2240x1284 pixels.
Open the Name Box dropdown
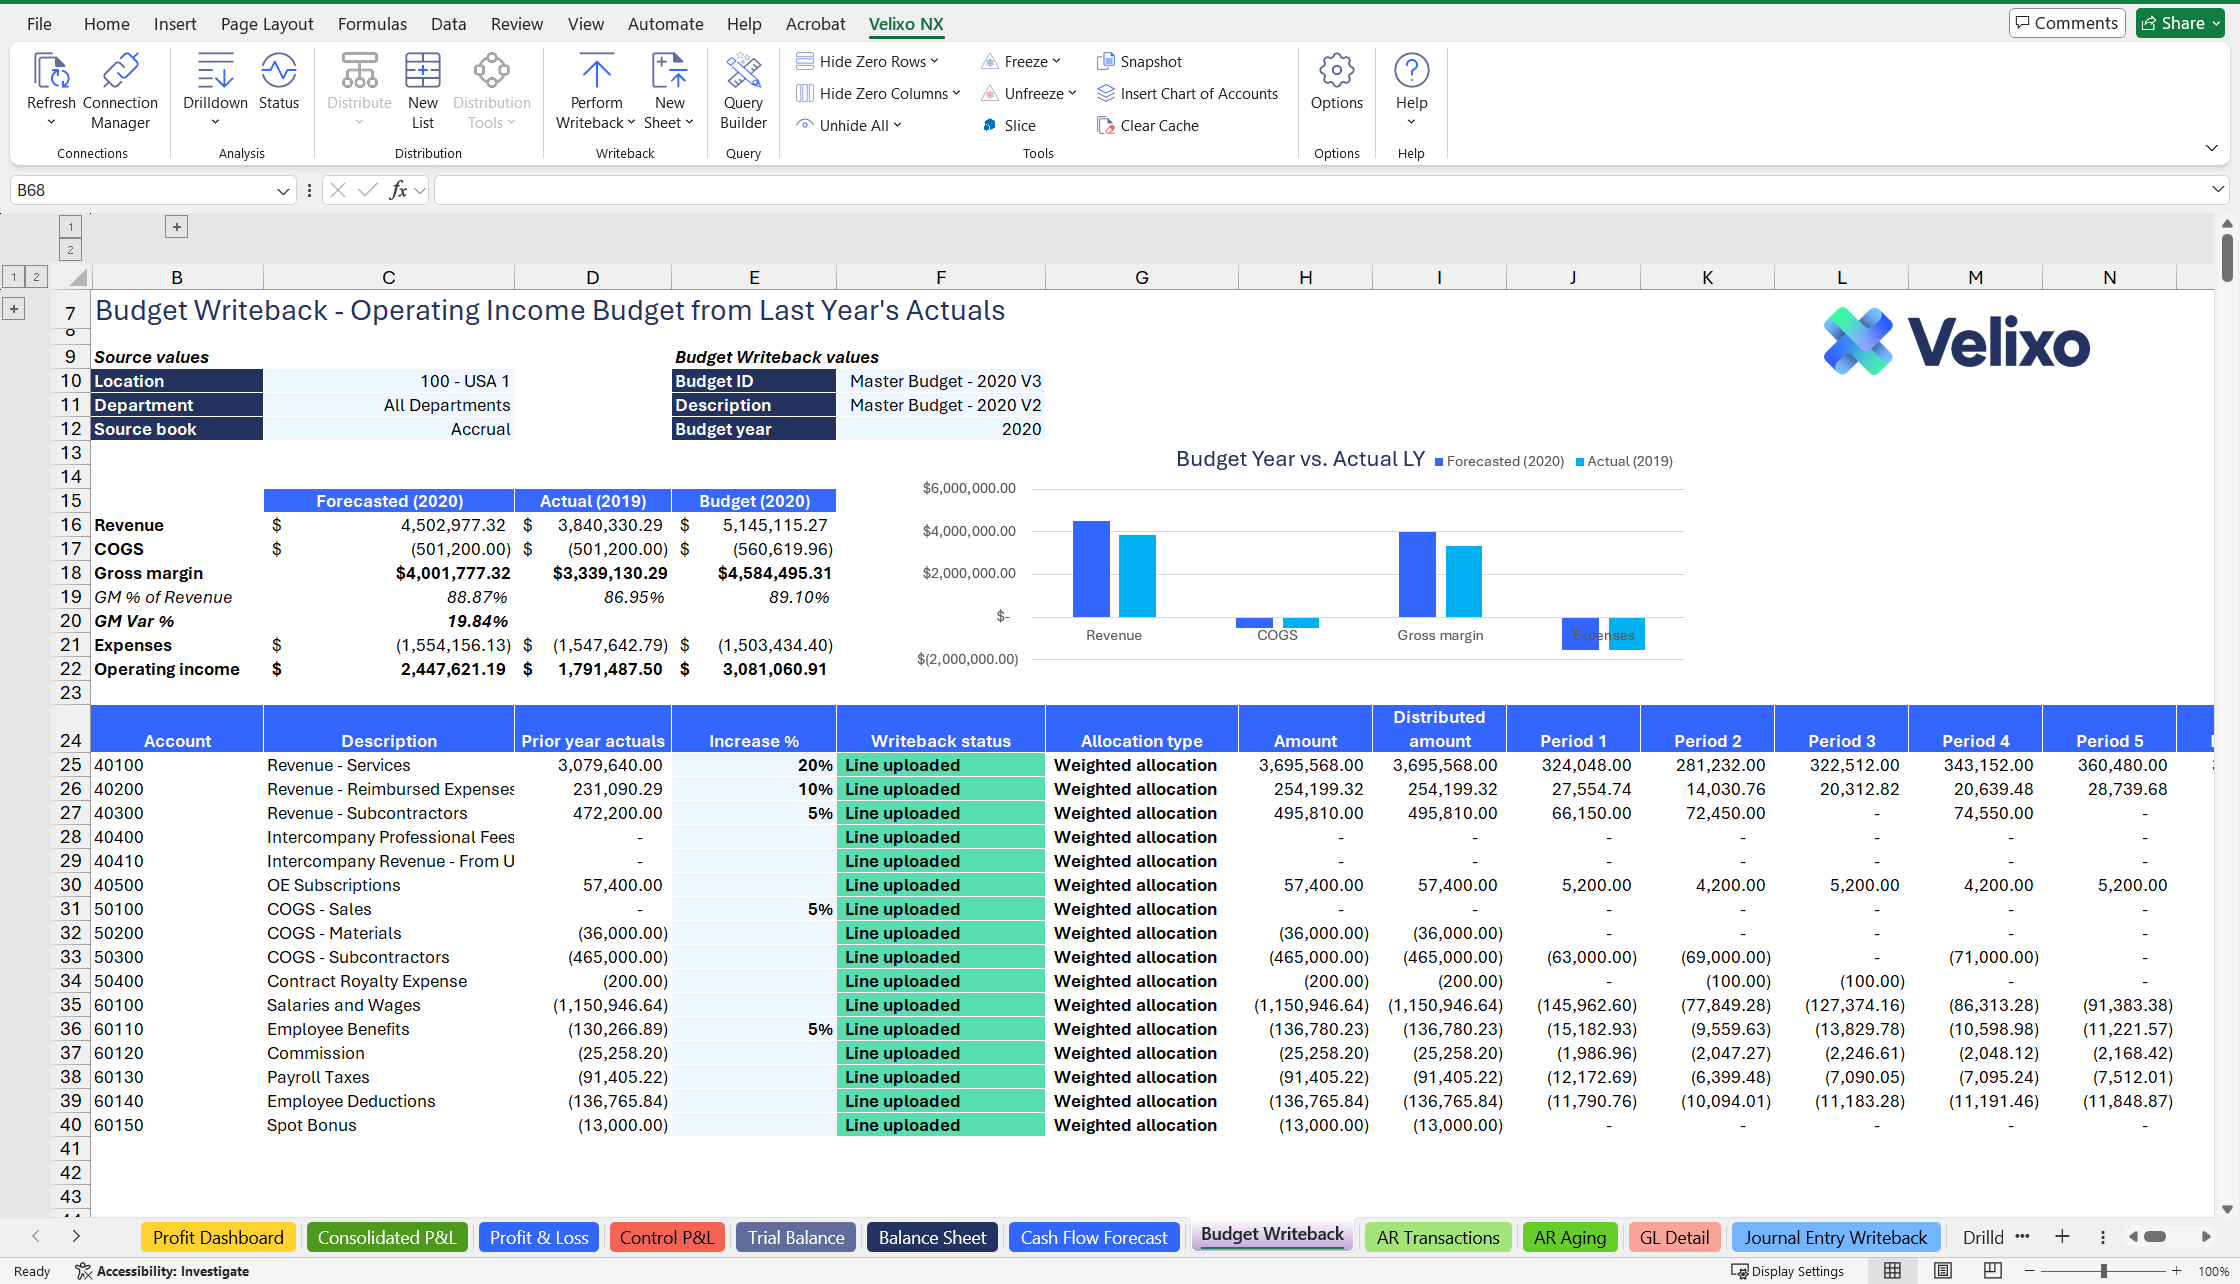point(283,190)
